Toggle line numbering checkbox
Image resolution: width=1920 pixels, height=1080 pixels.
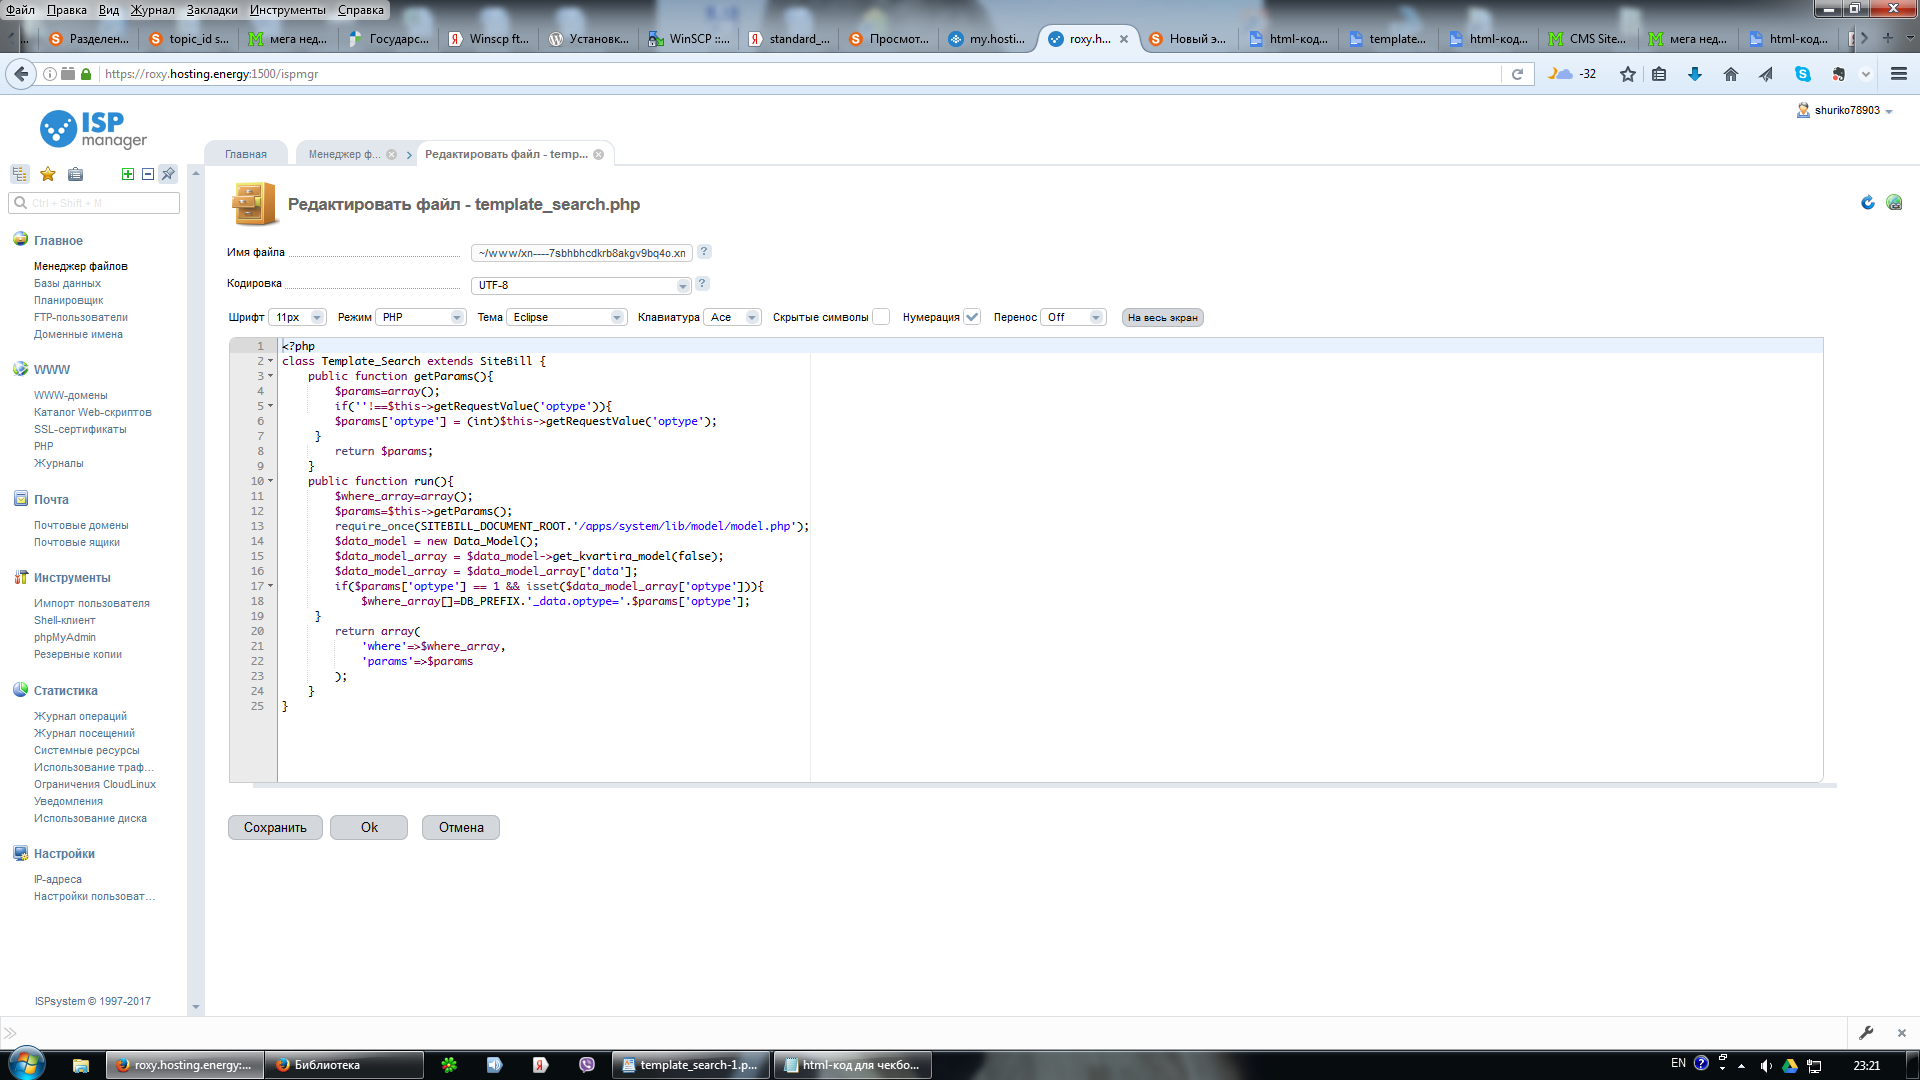click(972, 317)
